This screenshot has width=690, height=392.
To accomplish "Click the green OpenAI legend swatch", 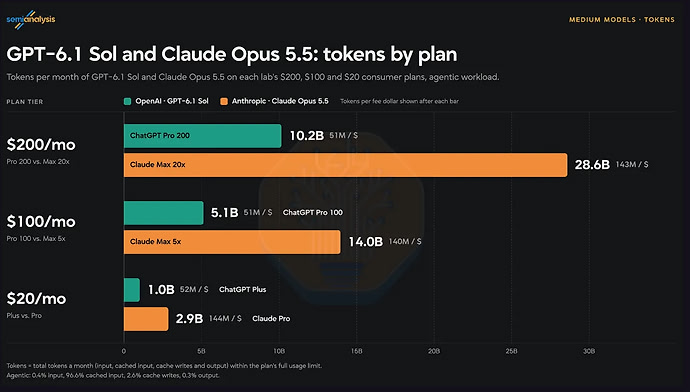I will click(128, 102).
